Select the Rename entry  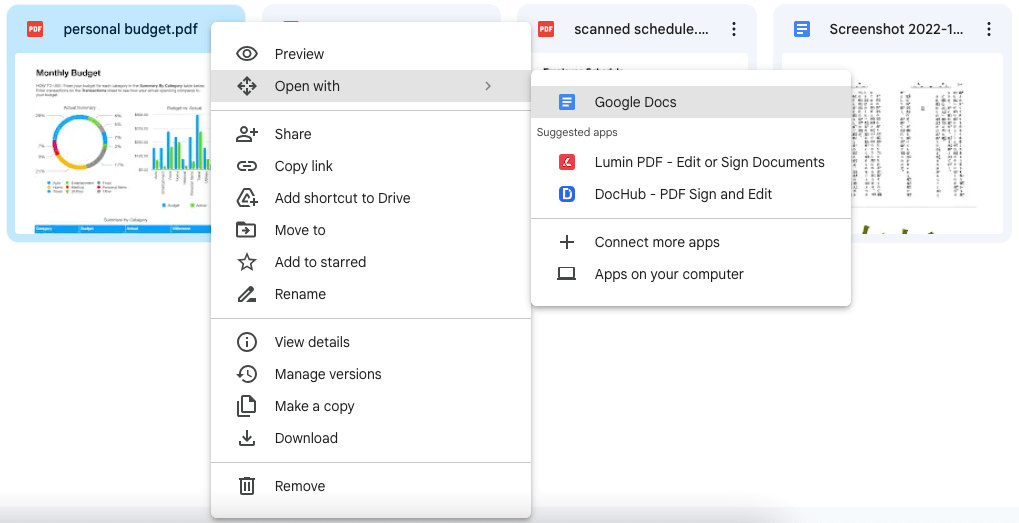point(370,294)
